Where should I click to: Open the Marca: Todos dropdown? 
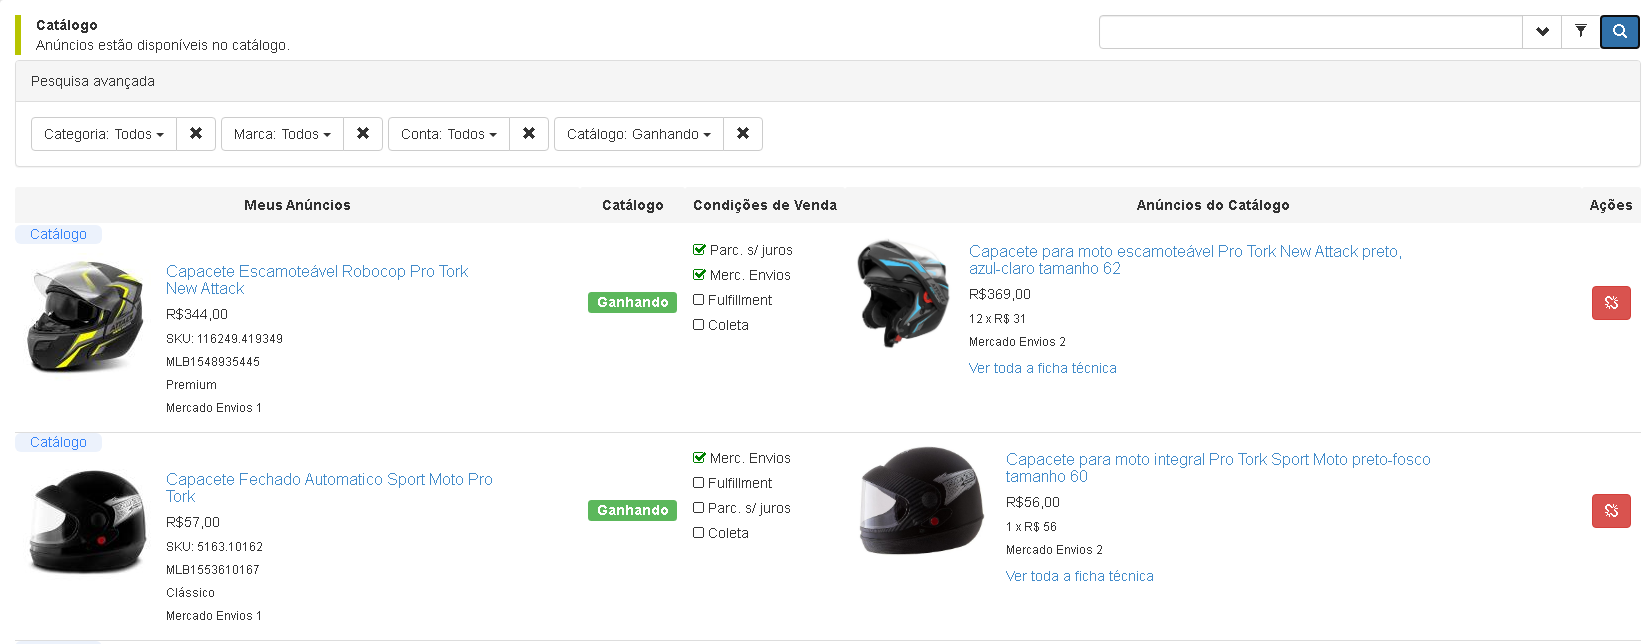point(282,134)
